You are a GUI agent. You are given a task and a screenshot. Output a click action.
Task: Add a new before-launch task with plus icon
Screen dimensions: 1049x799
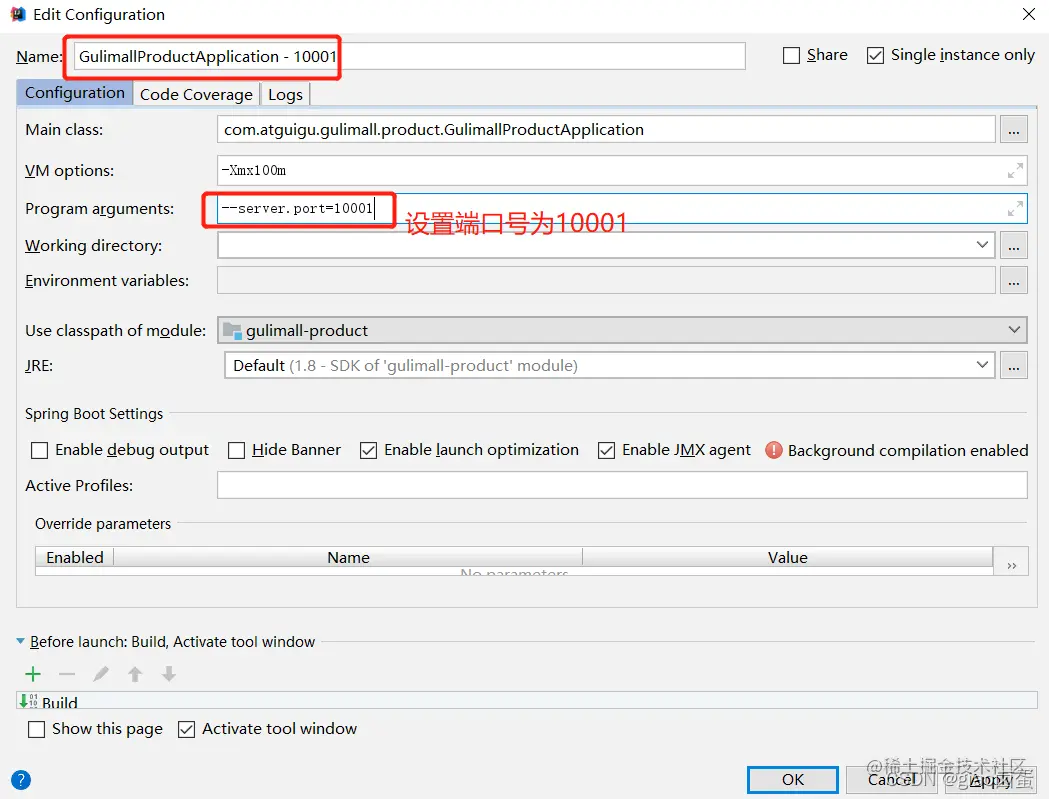[x=33, y=674]
